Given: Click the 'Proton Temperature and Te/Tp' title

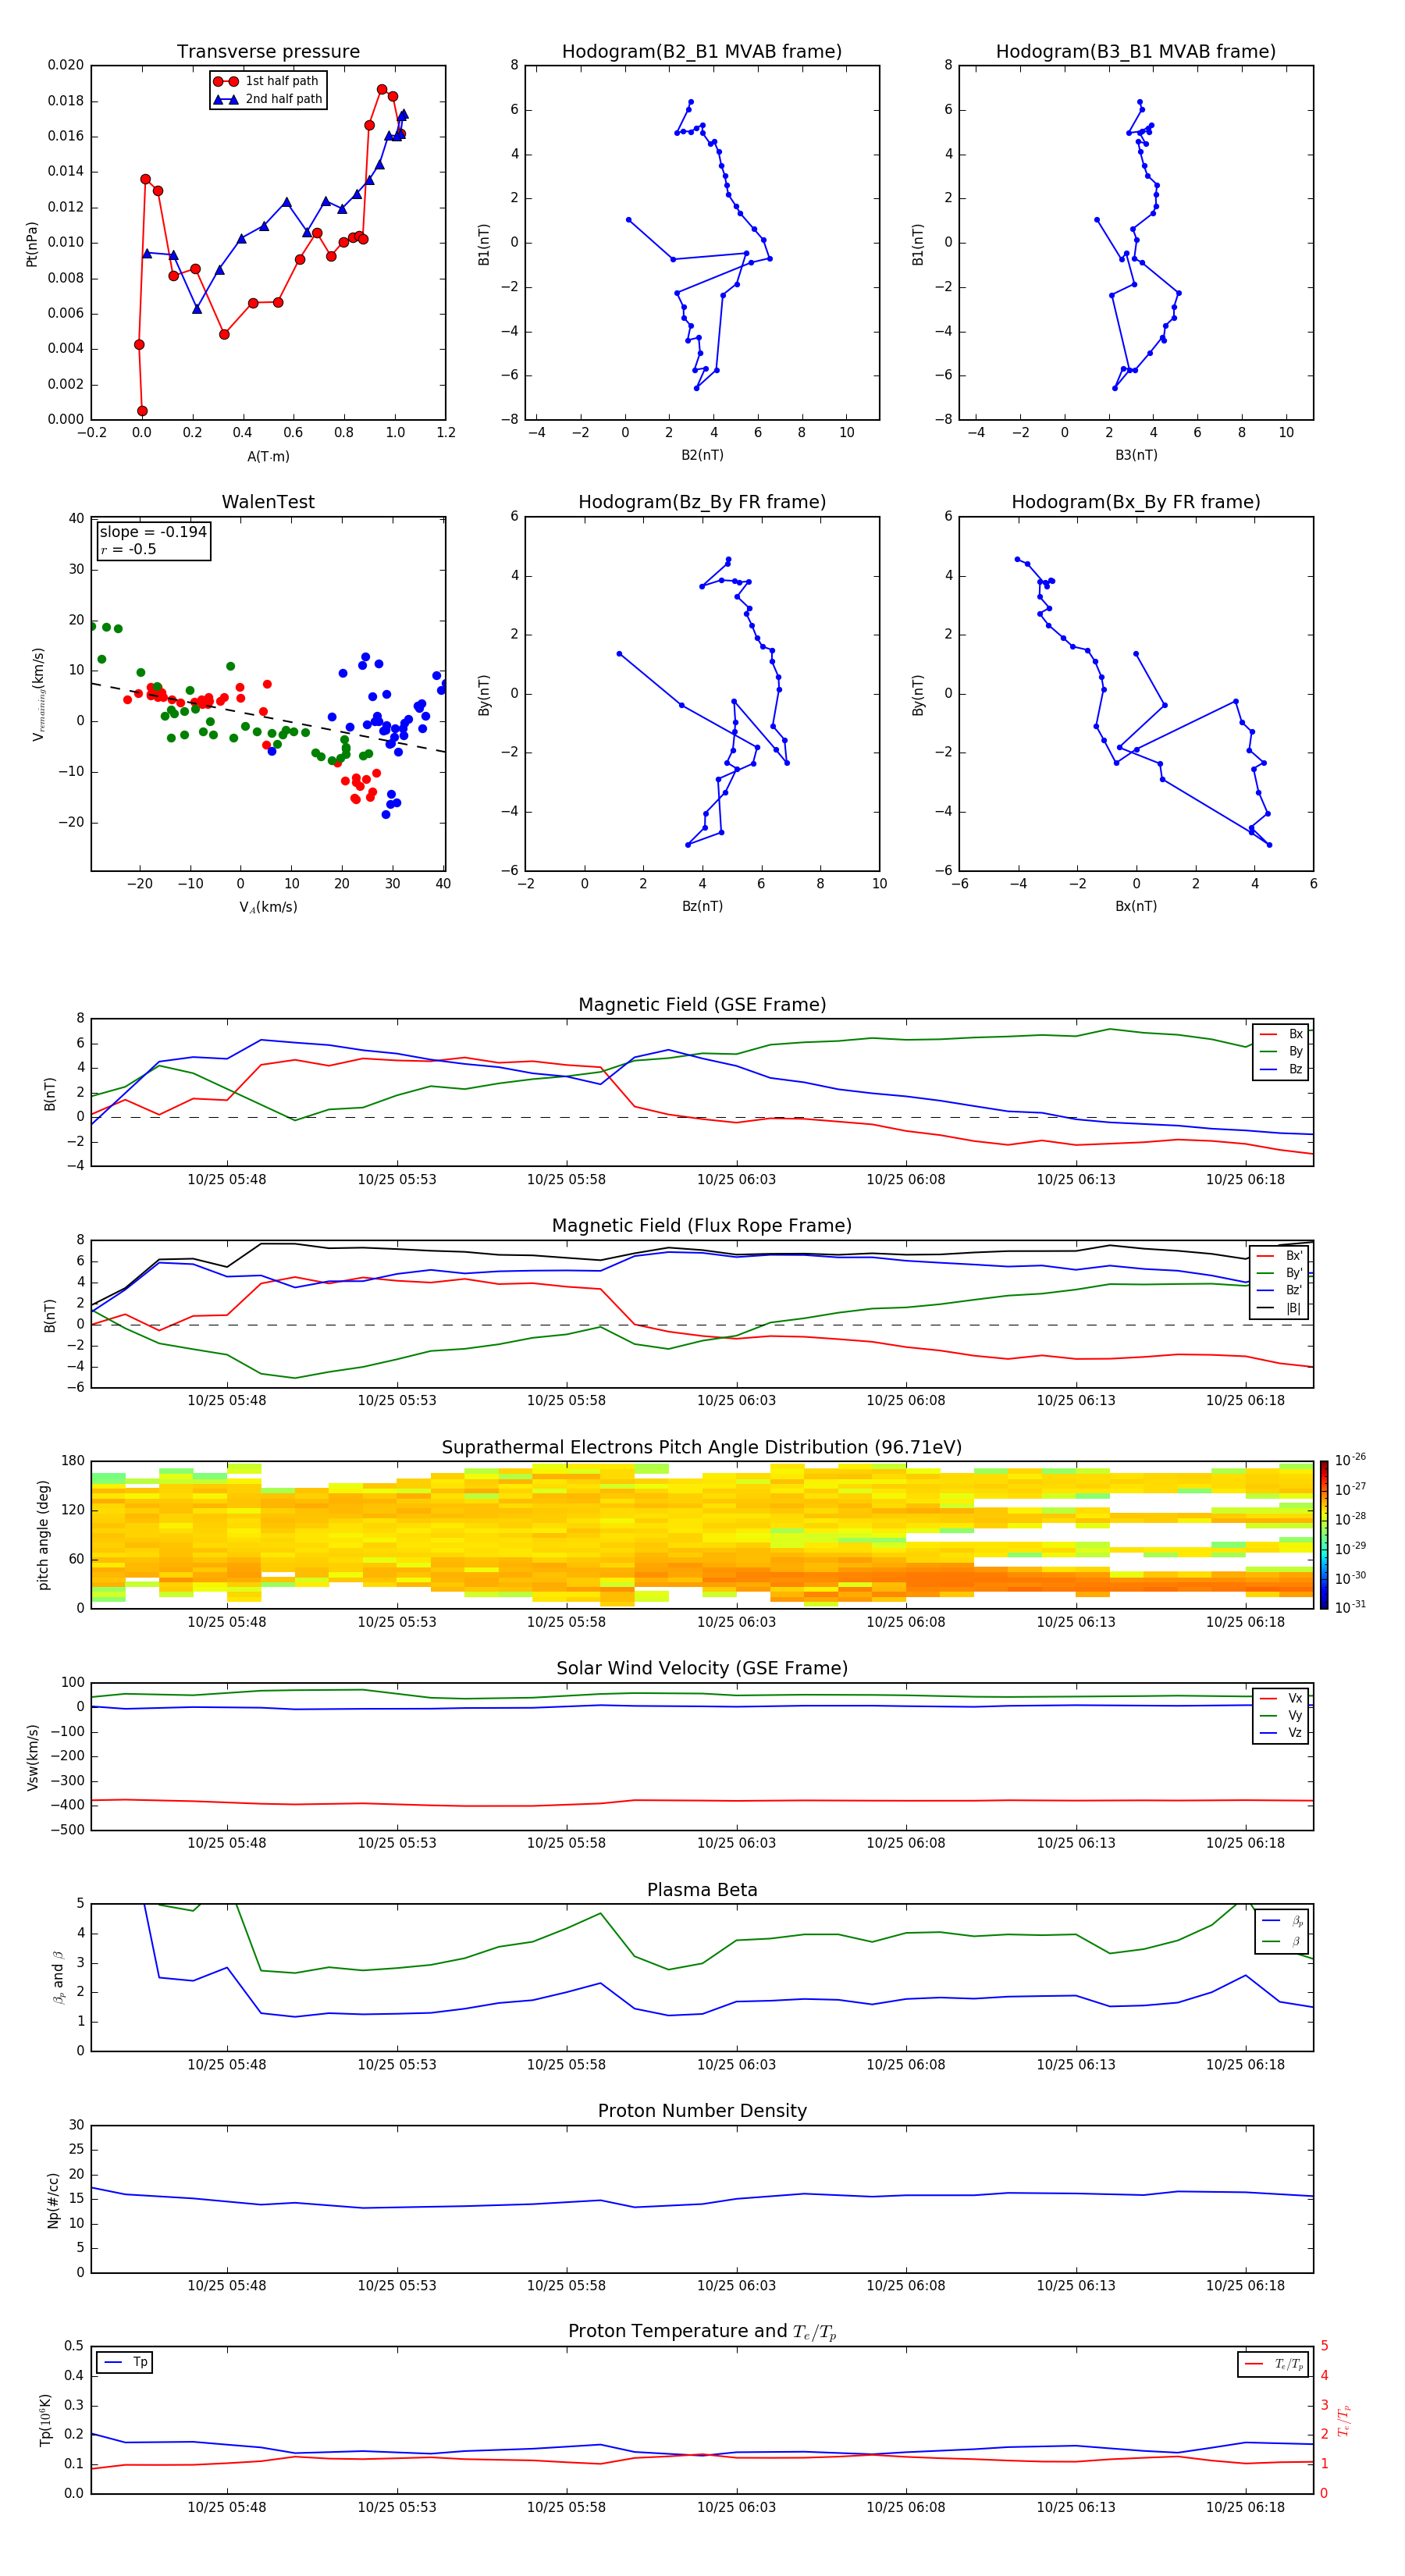Looking at the screenshot, I should coord(702,2332).
